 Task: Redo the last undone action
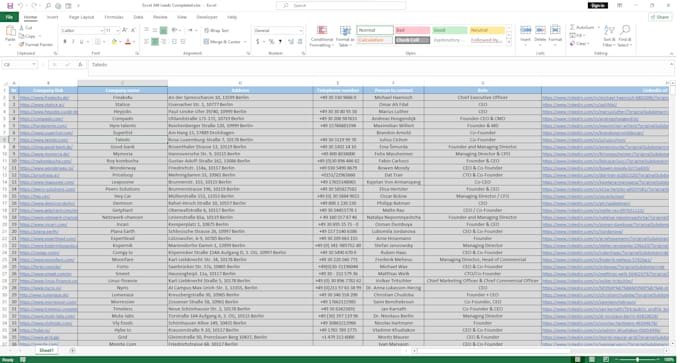click(x=34, y=6)
